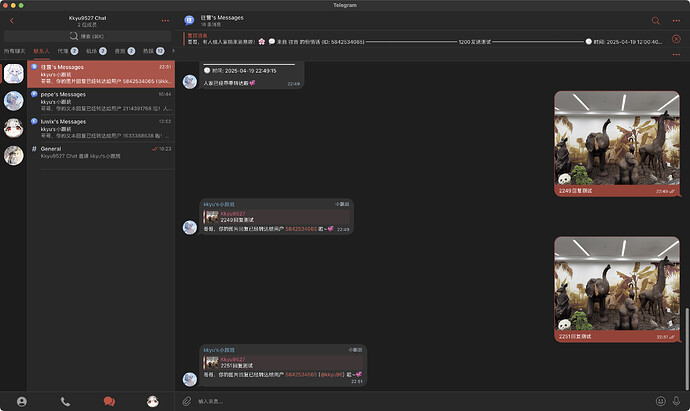The width and height of the screenshot is (690, 411).
Task: Open Settings via avatar in bottom bar
Action: pyautogui.click(x=153, y=401)
